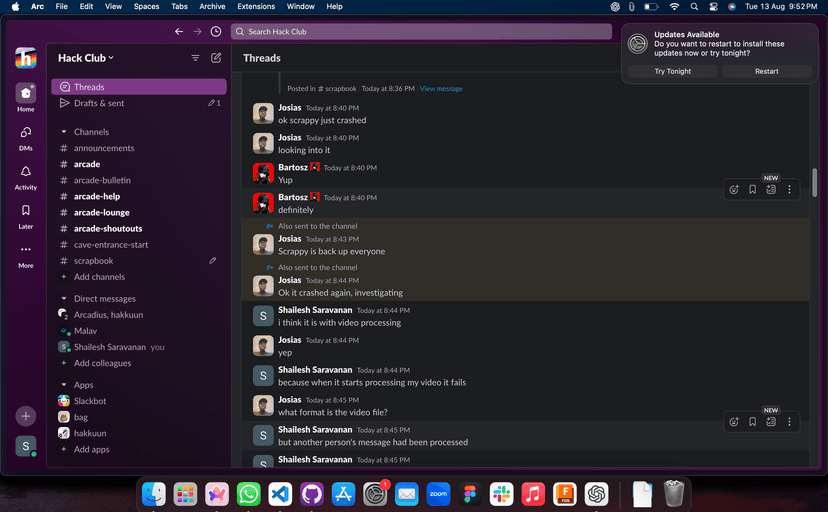Click the new message compose icon
Screen dimensions: 828x512
(216, 58)
